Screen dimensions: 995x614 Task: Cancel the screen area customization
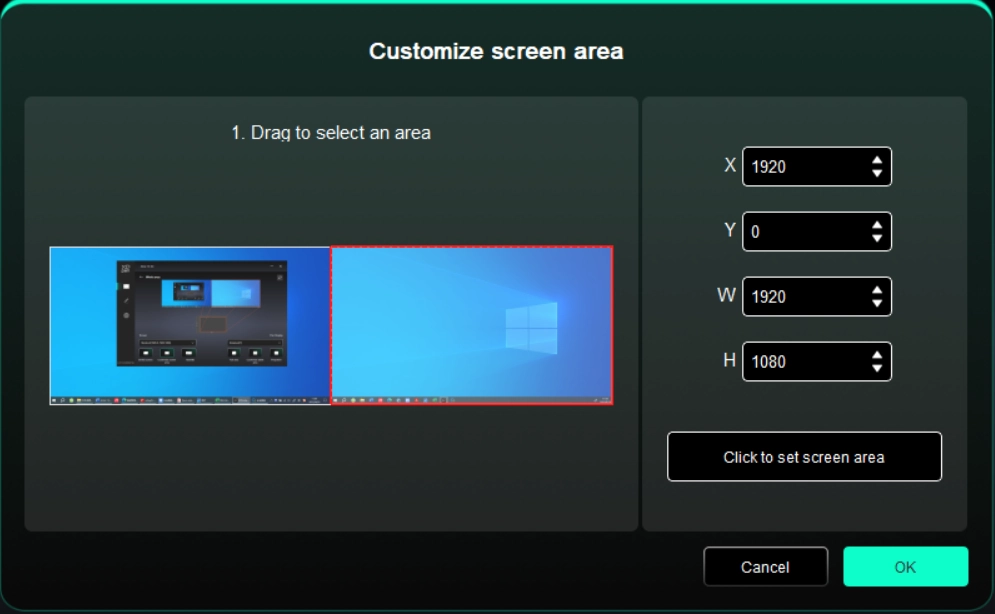pyautogui.click(x=765, y=567)
